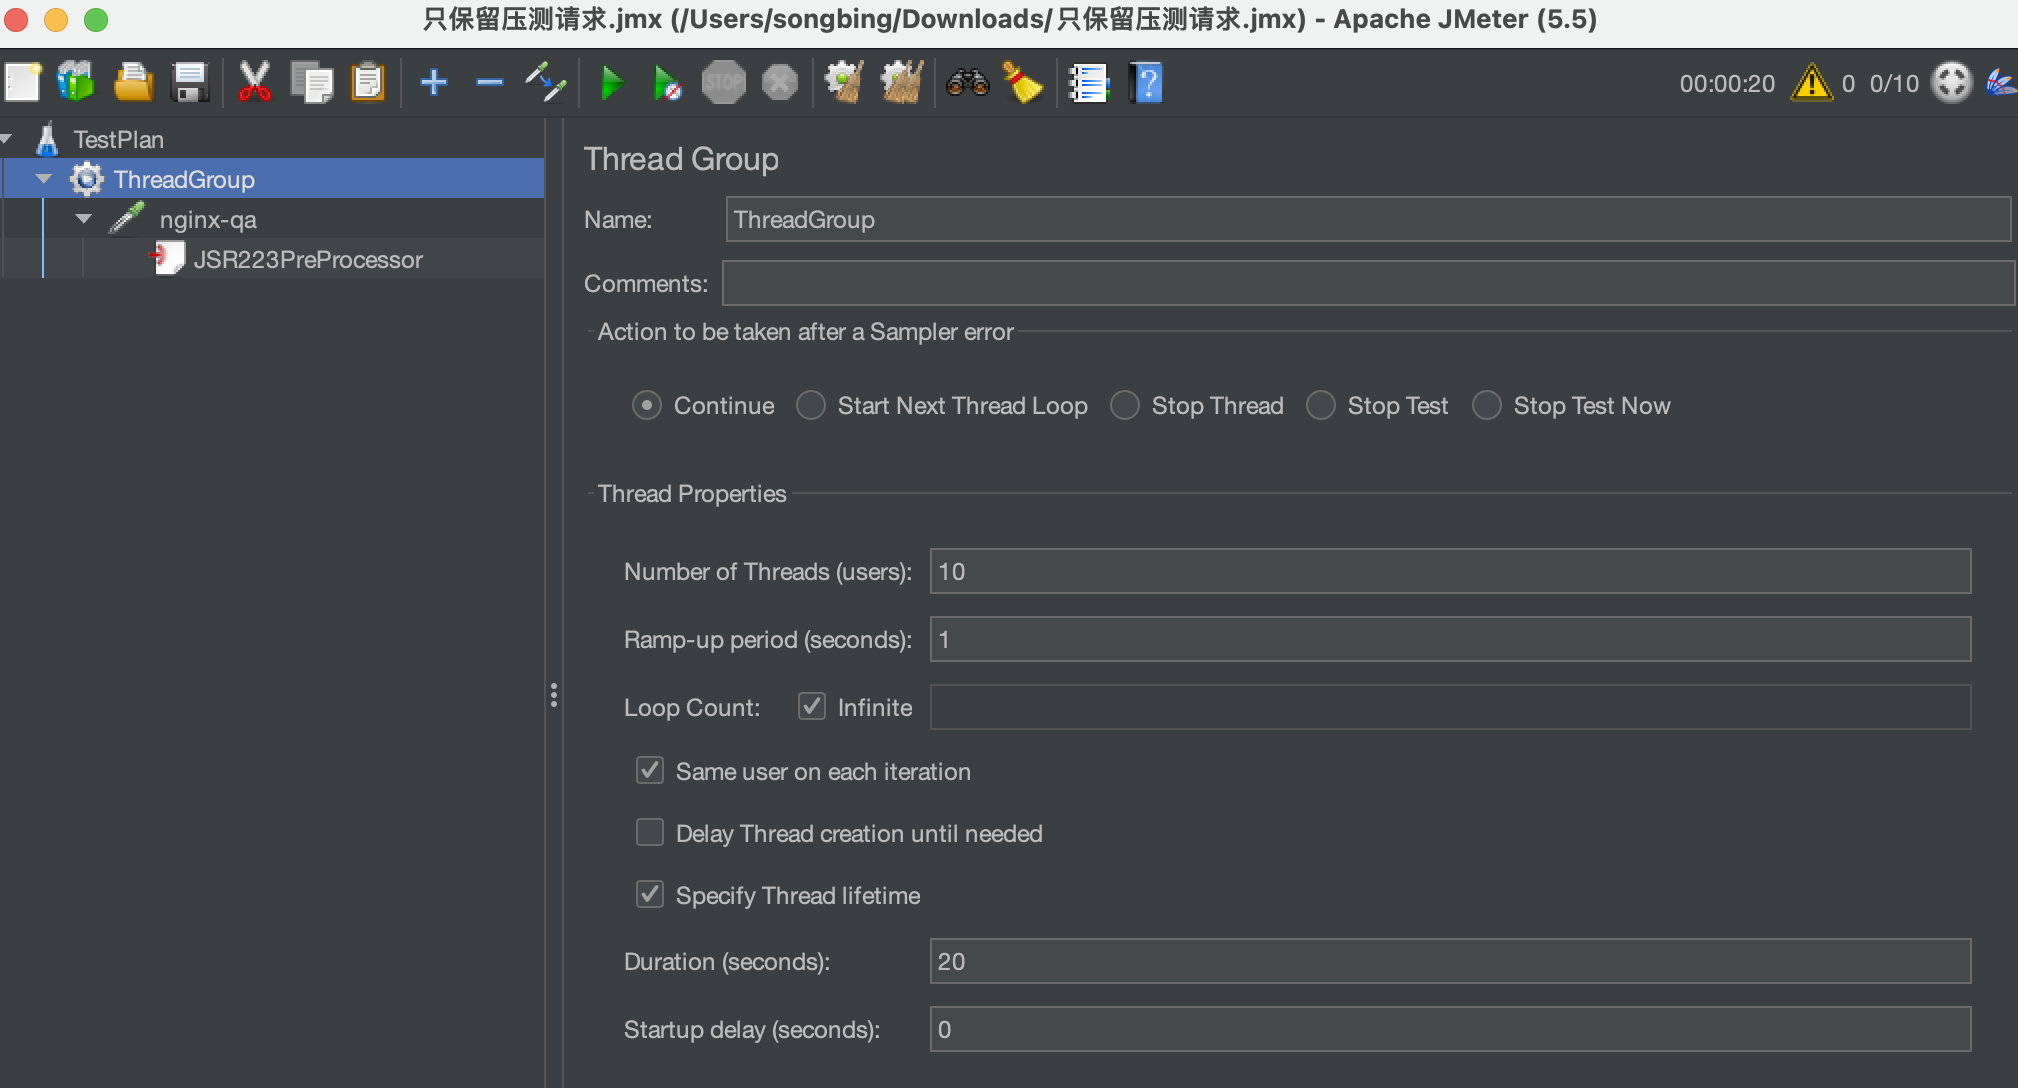Enable Delay Thread creation until needed
Image resolution: width=2018 pixels, height=1088 pixels.
(650, 833)
